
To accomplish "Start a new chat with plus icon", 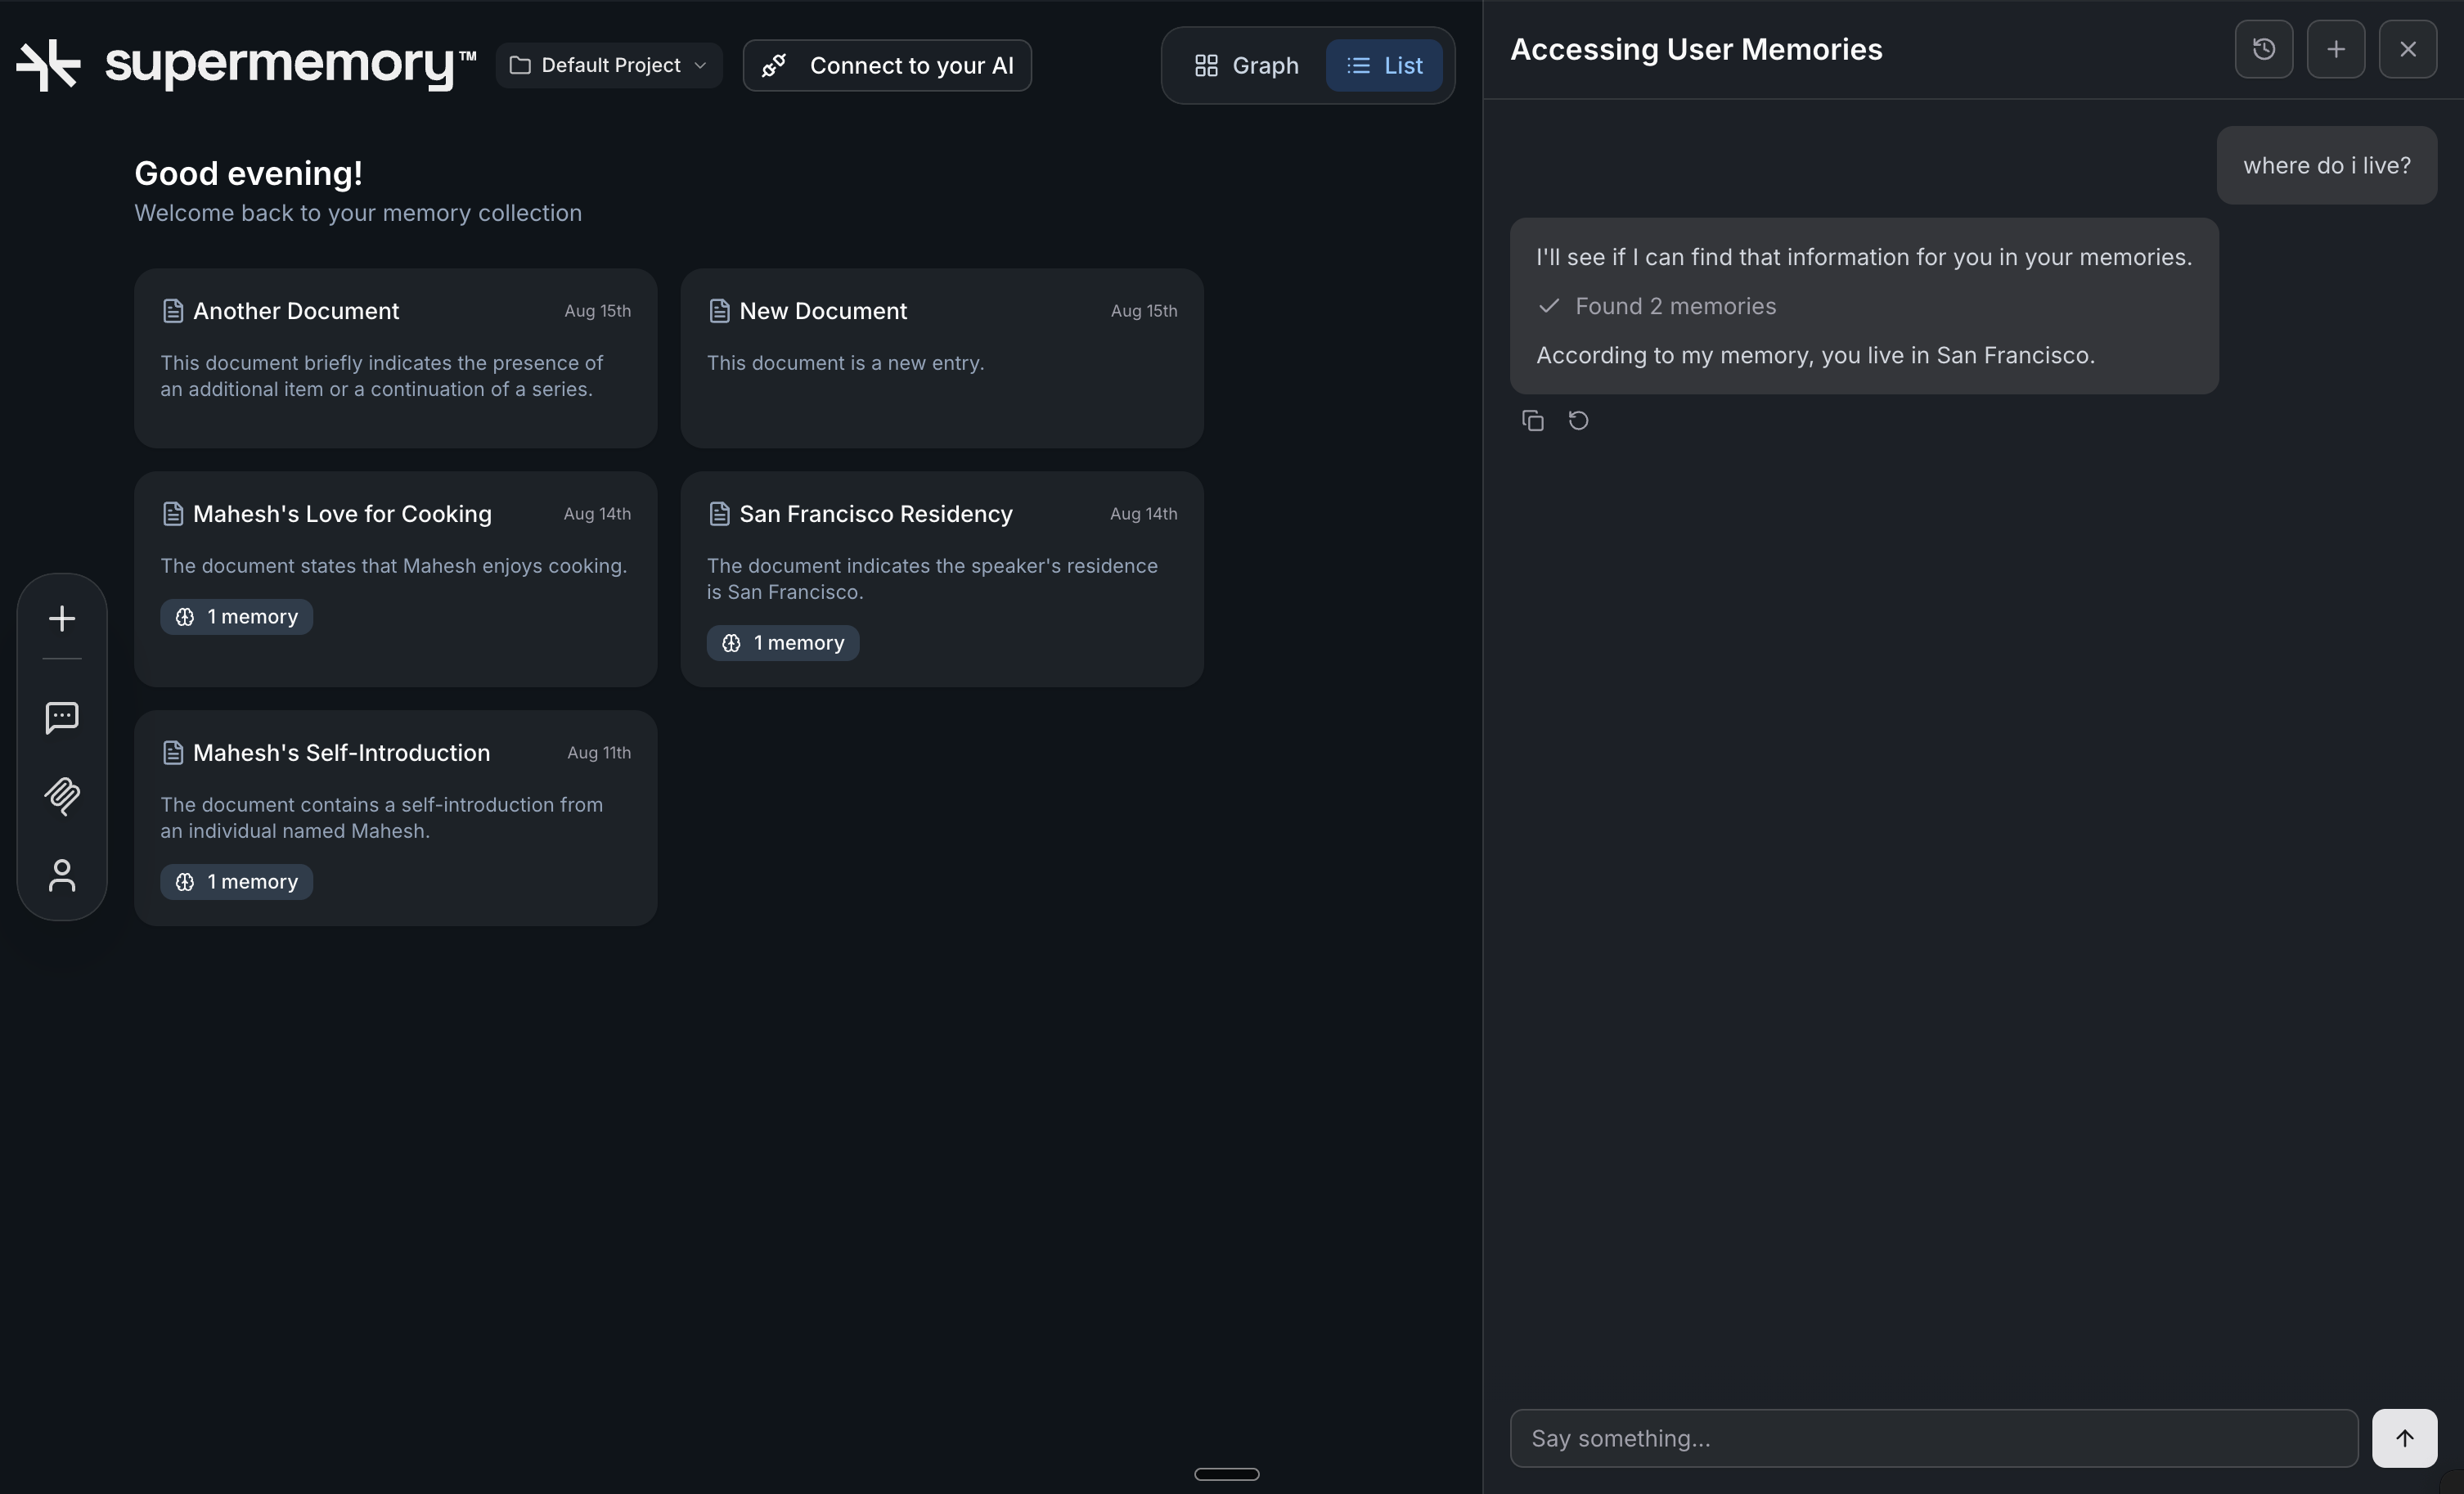I will click(2335, 49).
